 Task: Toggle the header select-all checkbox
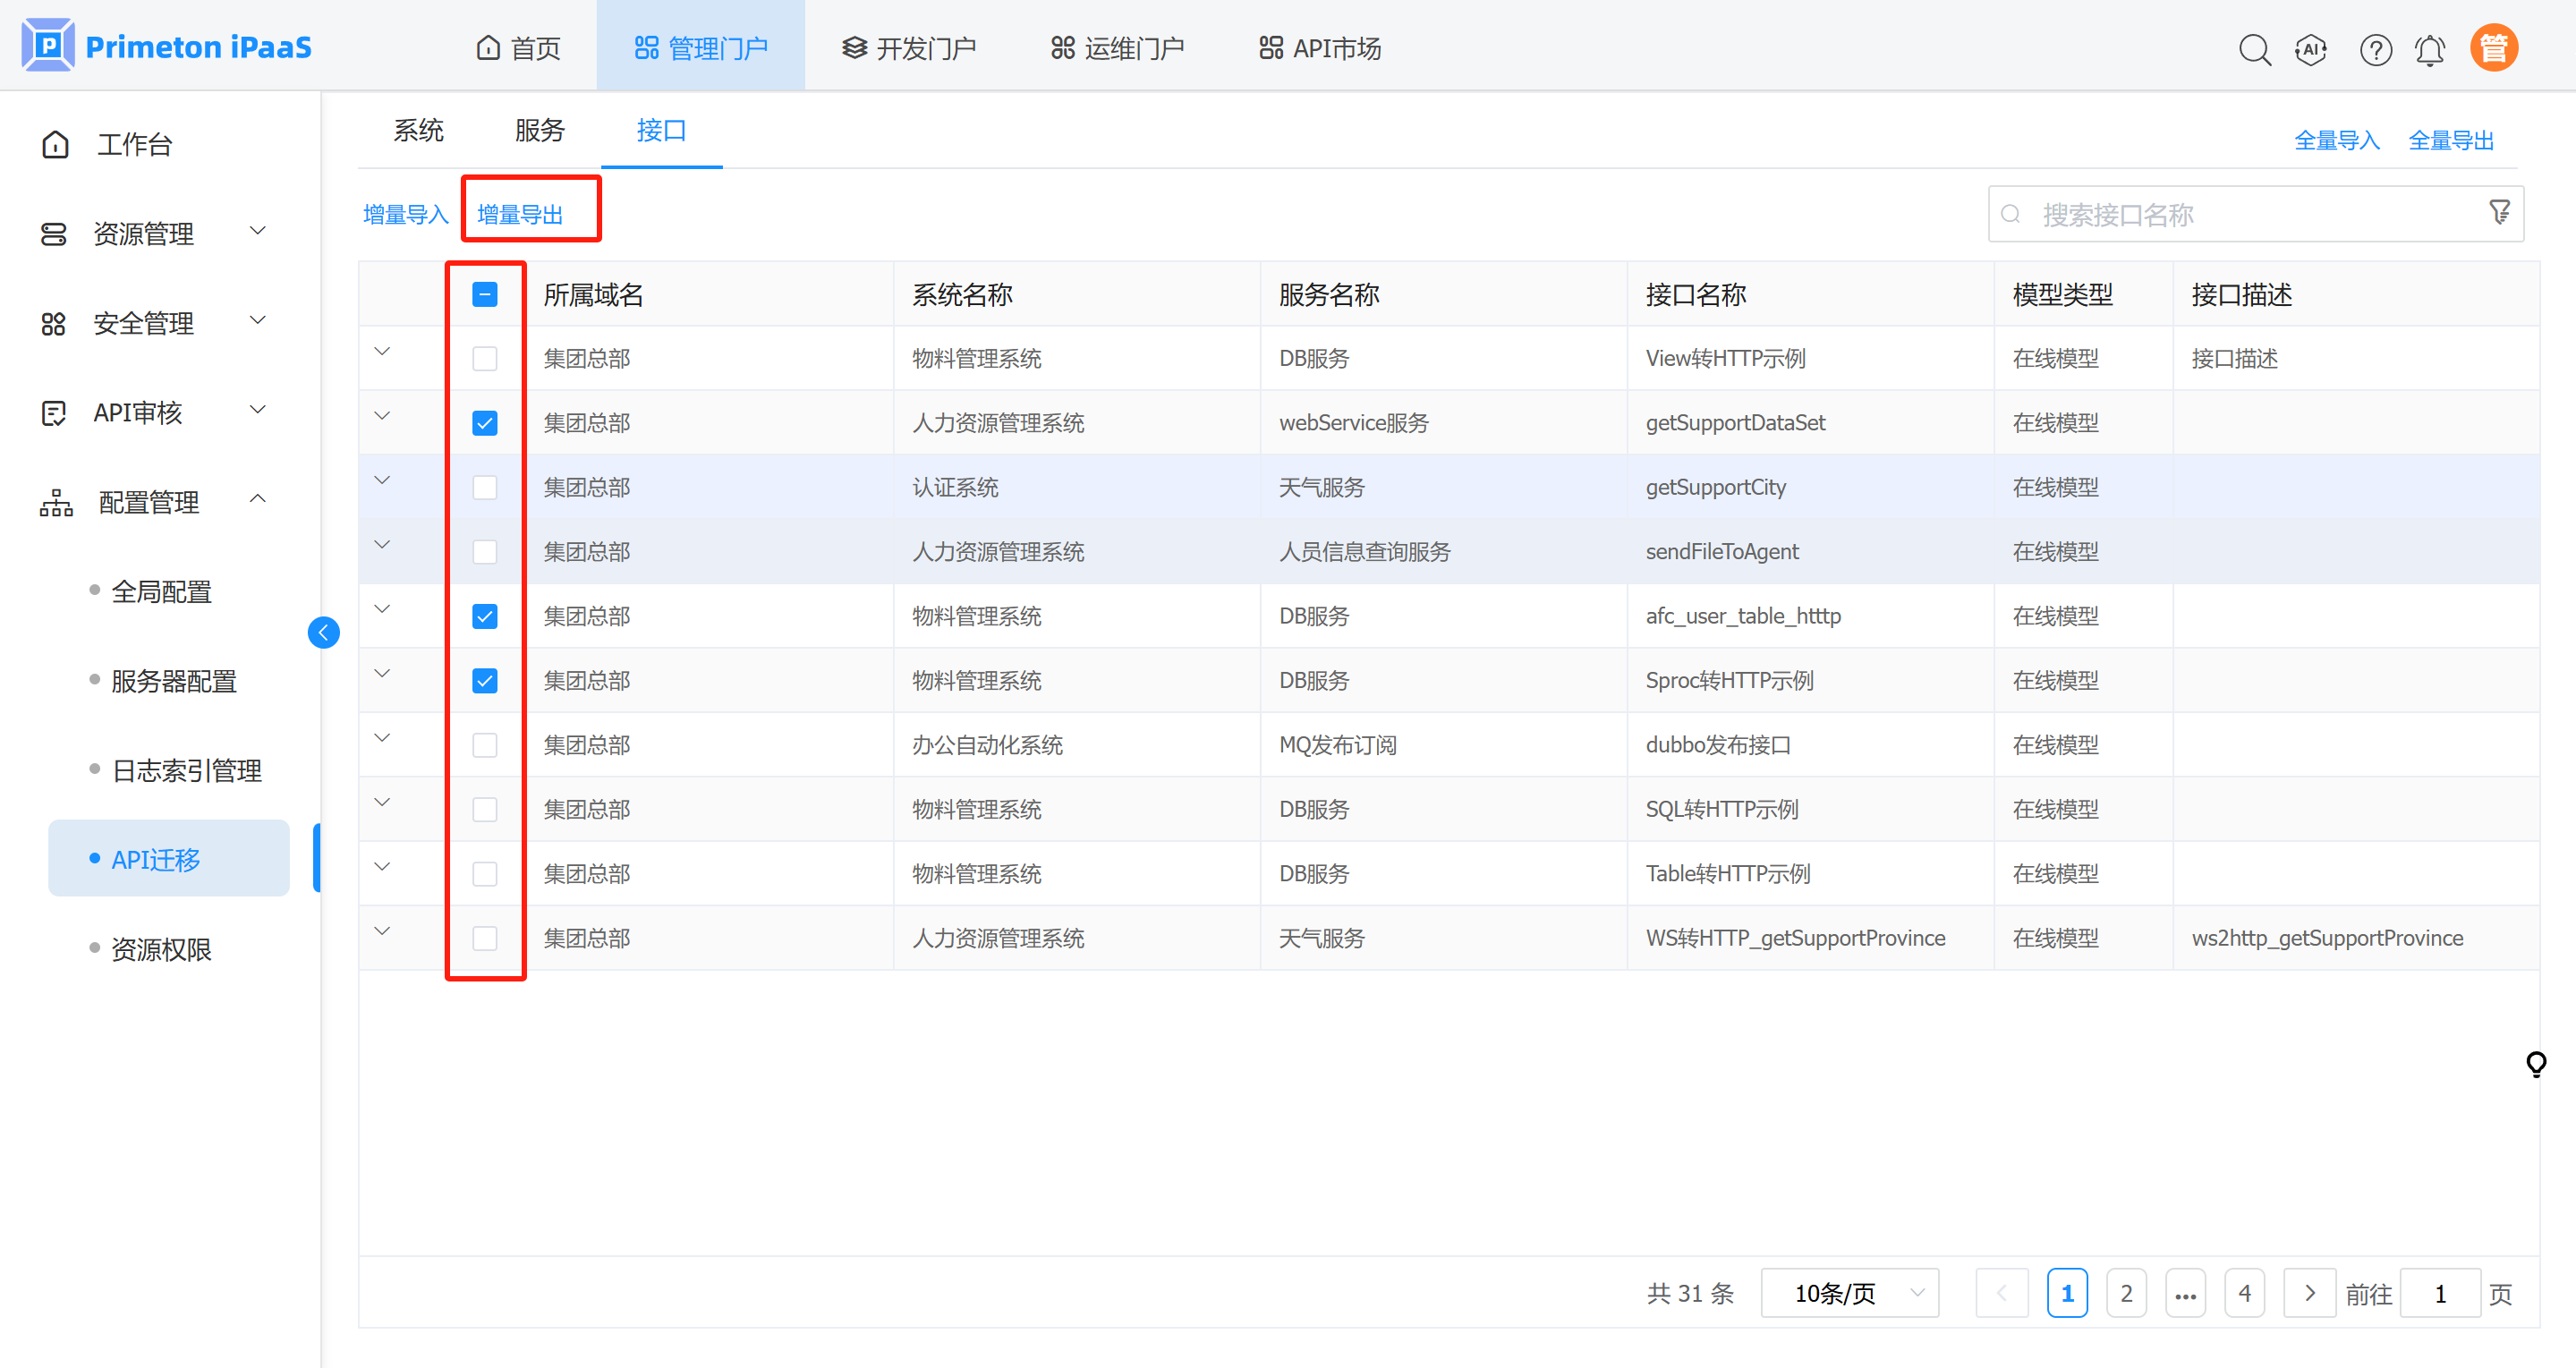tap(485, 294)
